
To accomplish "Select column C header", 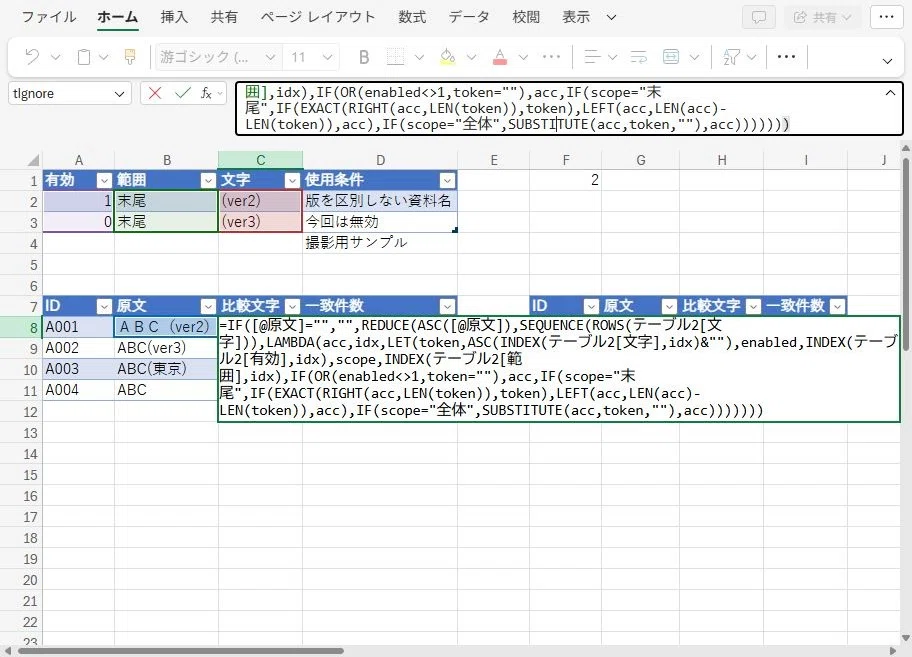I will 261,160.
